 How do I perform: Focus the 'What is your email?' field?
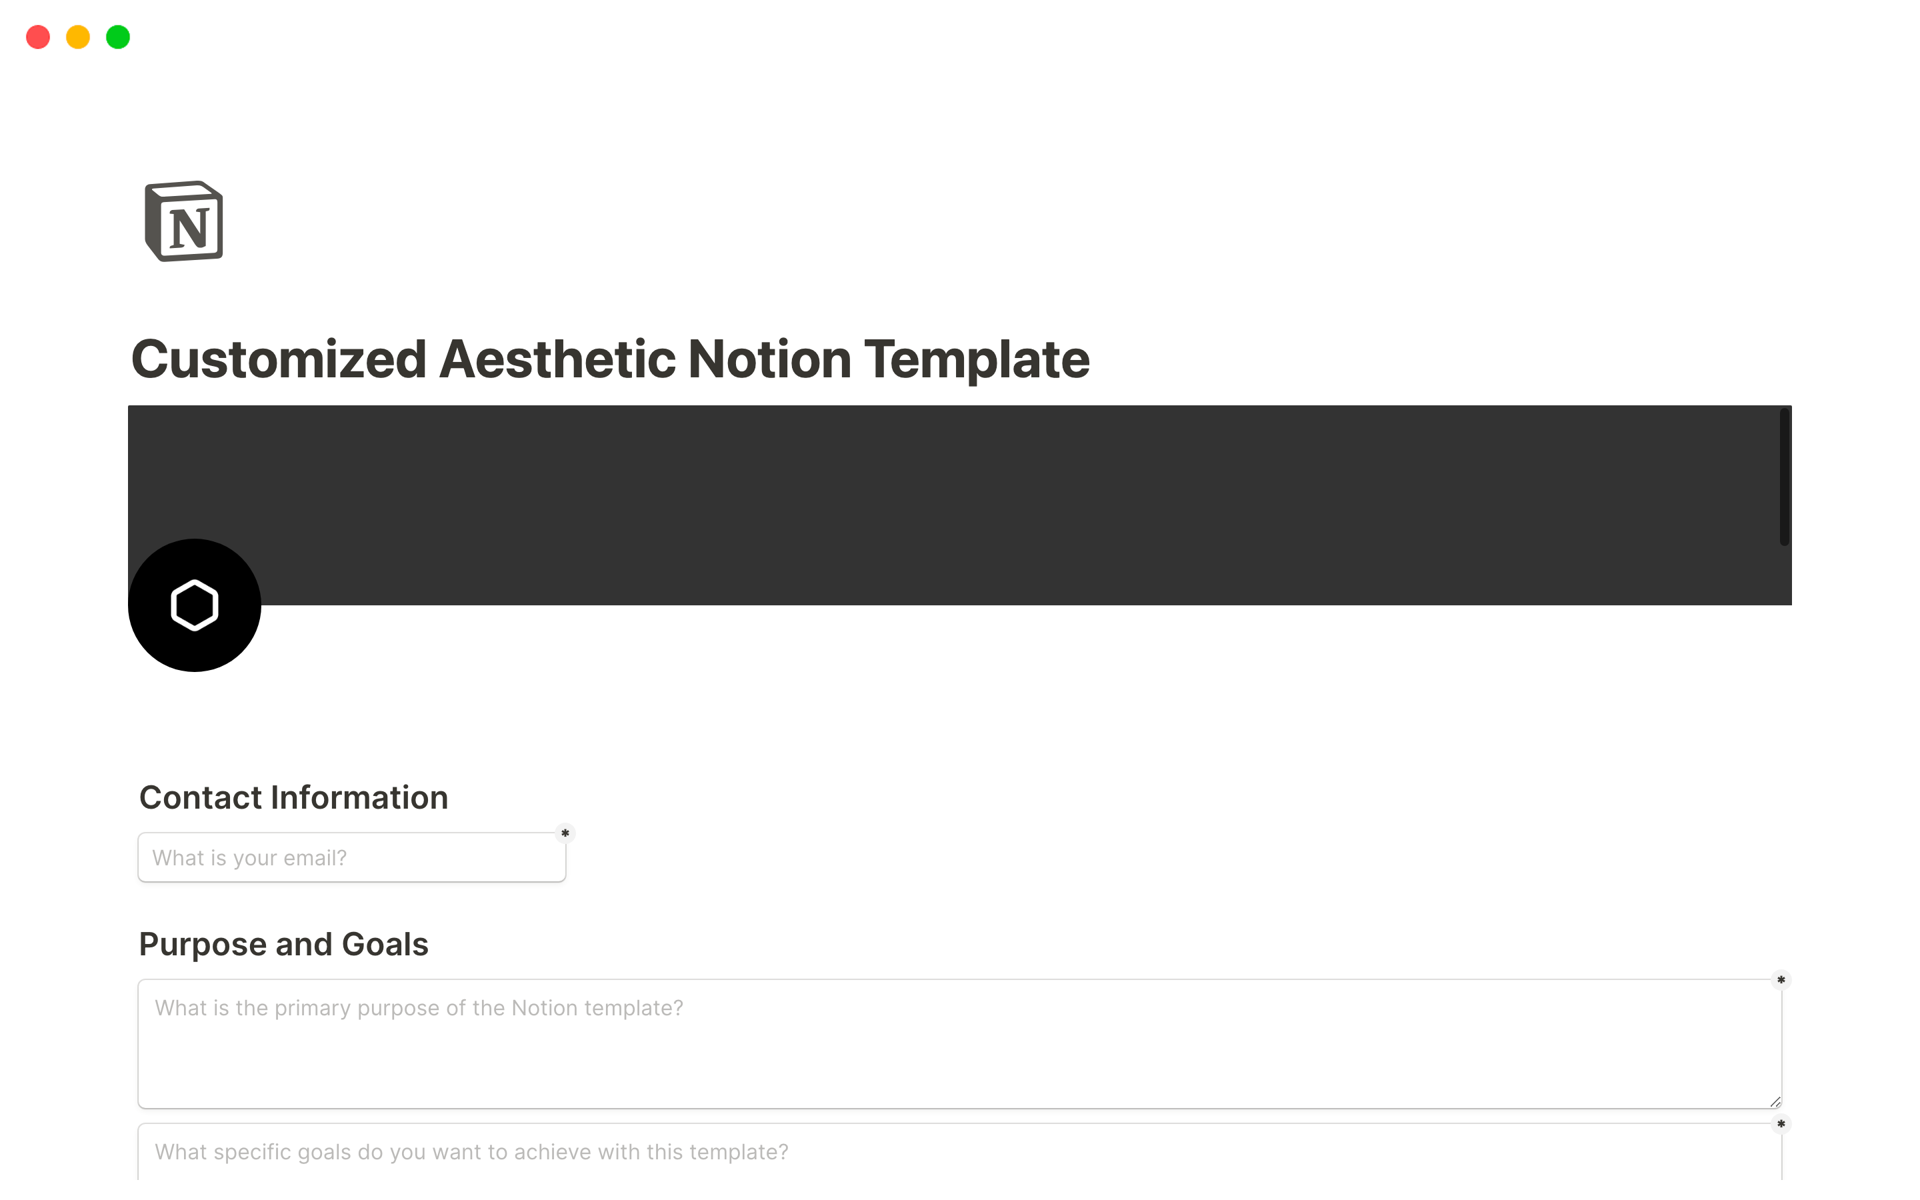pos(351,858)
